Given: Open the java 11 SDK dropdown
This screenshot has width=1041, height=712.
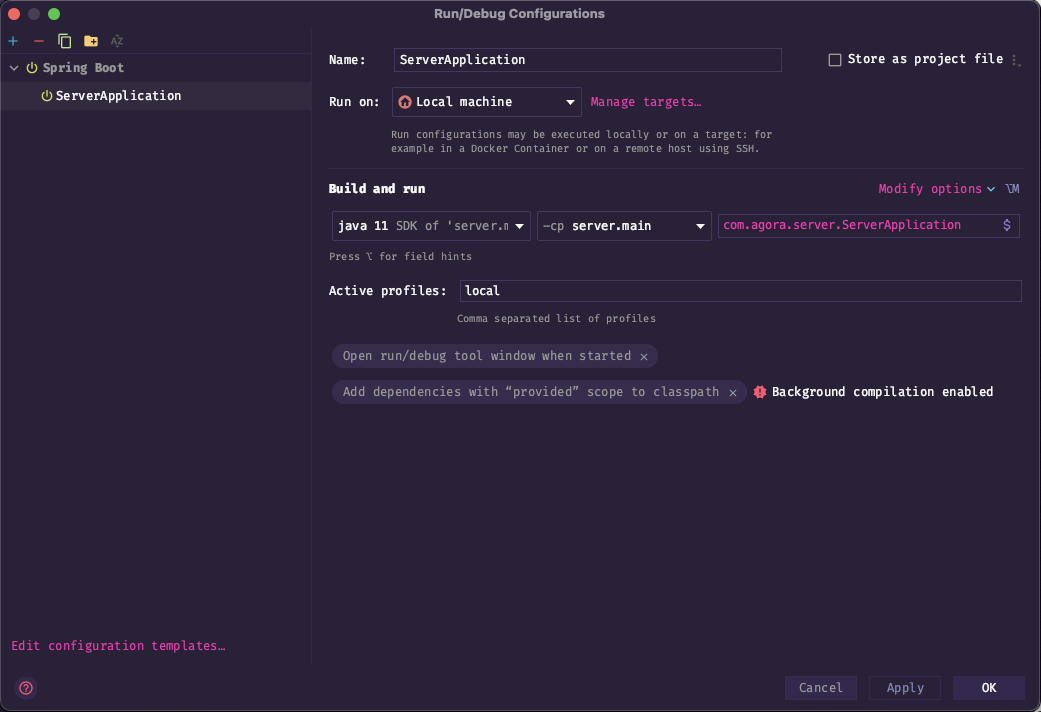Looking at the screenshot, I should point(431,226).
